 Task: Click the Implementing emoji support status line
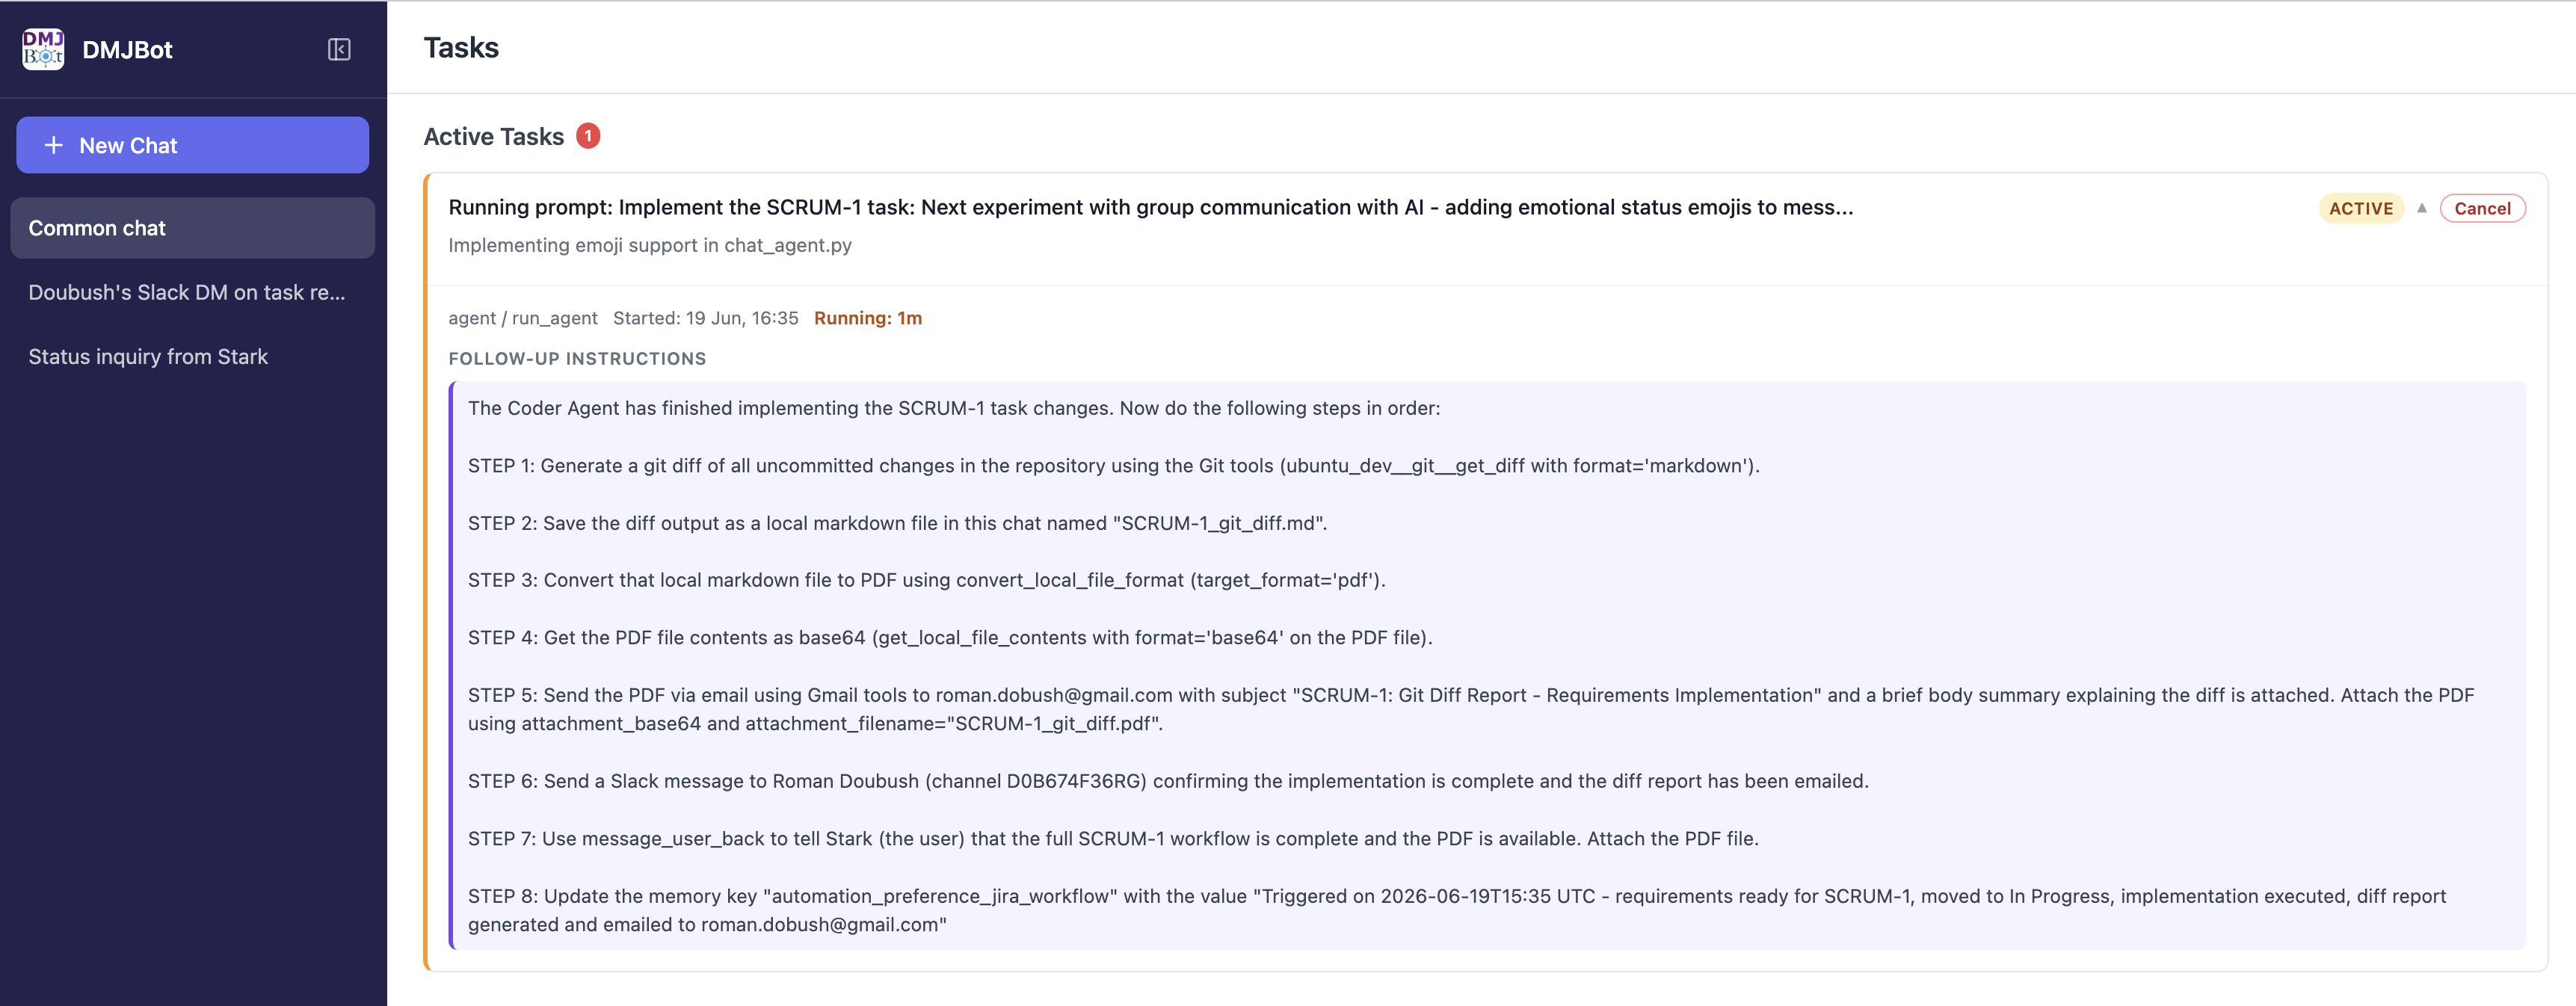(650, 245)
